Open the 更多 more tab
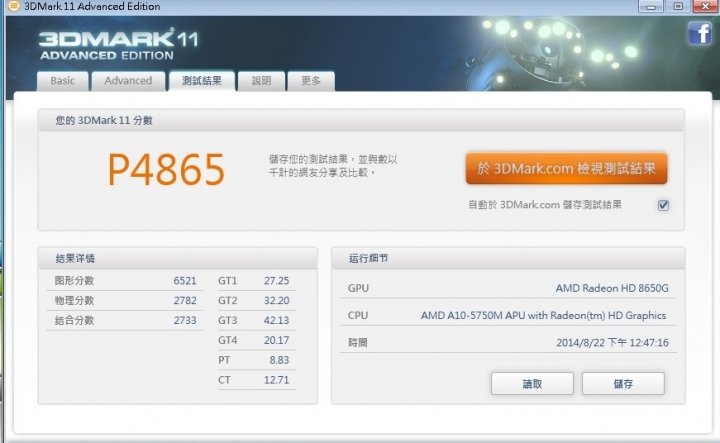The image size is (720, 443). (311, 81)
